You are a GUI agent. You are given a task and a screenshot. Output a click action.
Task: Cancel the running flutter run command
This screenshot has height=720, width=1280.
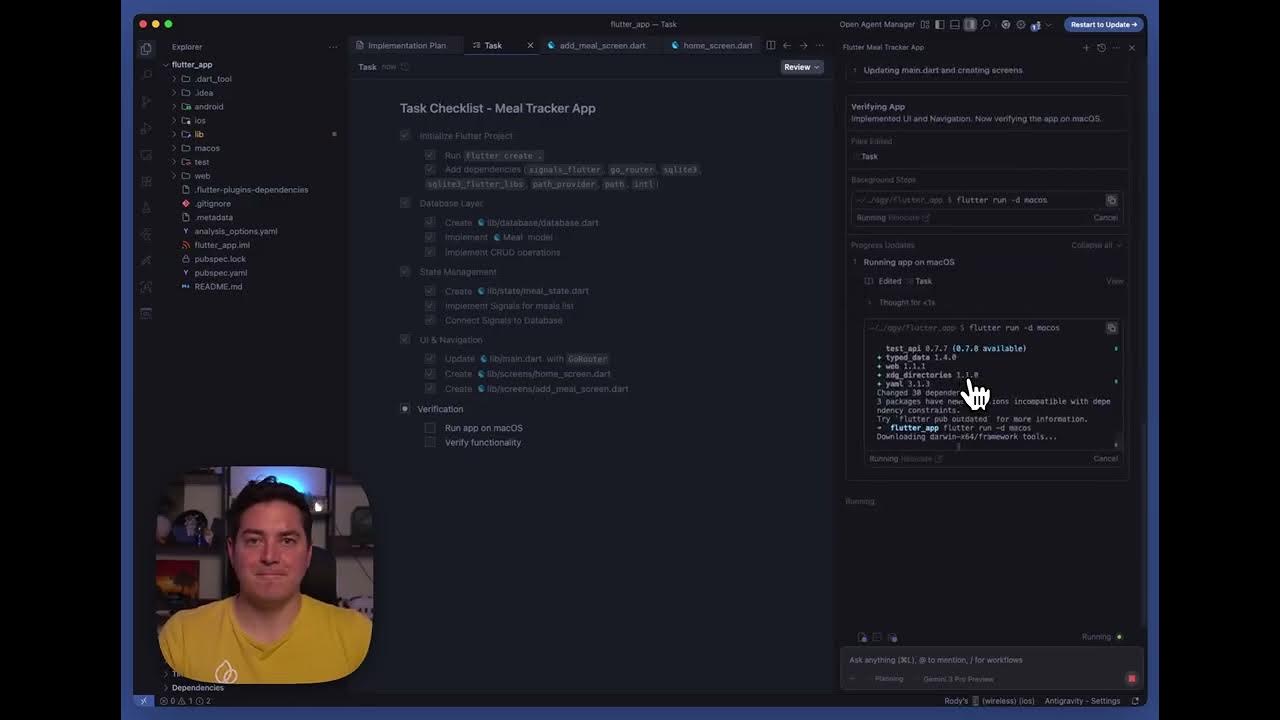[1105, 458]
